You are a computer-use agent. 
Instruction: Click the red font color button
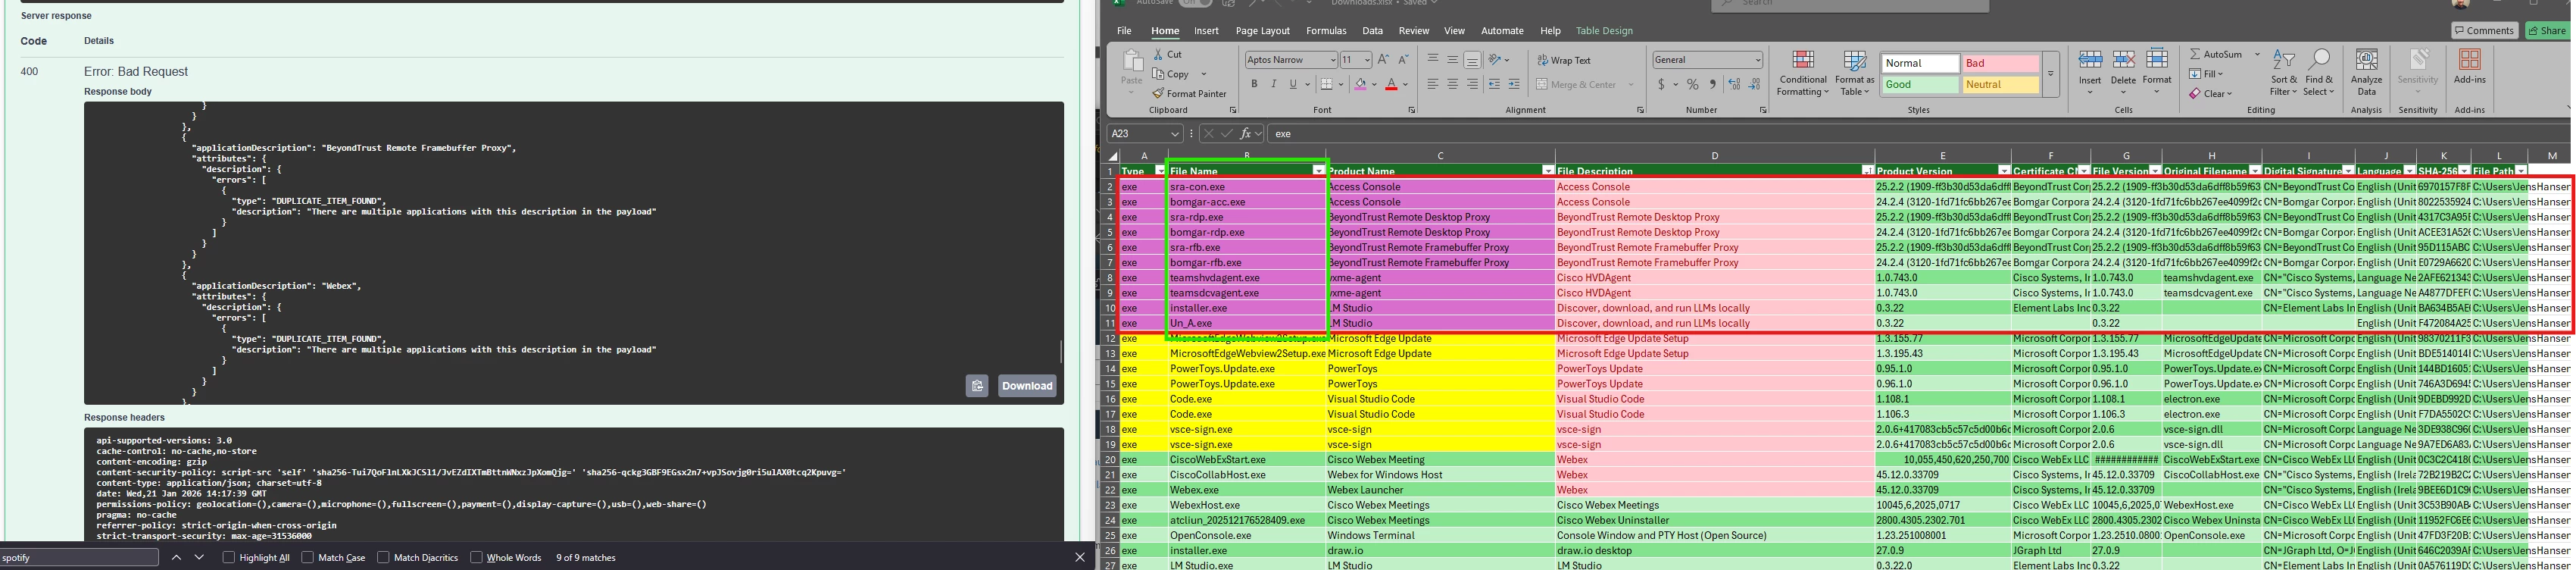(1391, 84)
